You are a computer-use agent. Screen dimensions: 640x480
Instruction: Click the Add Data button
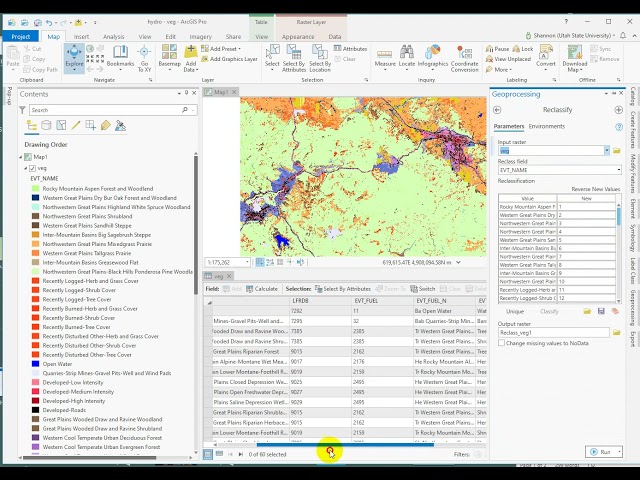coord(191,57)
